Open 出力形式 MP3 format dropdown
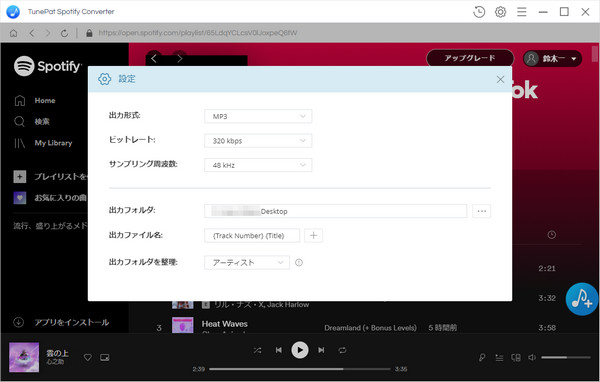The width and height of the screenshot is (600, 382). pos(258,116)
